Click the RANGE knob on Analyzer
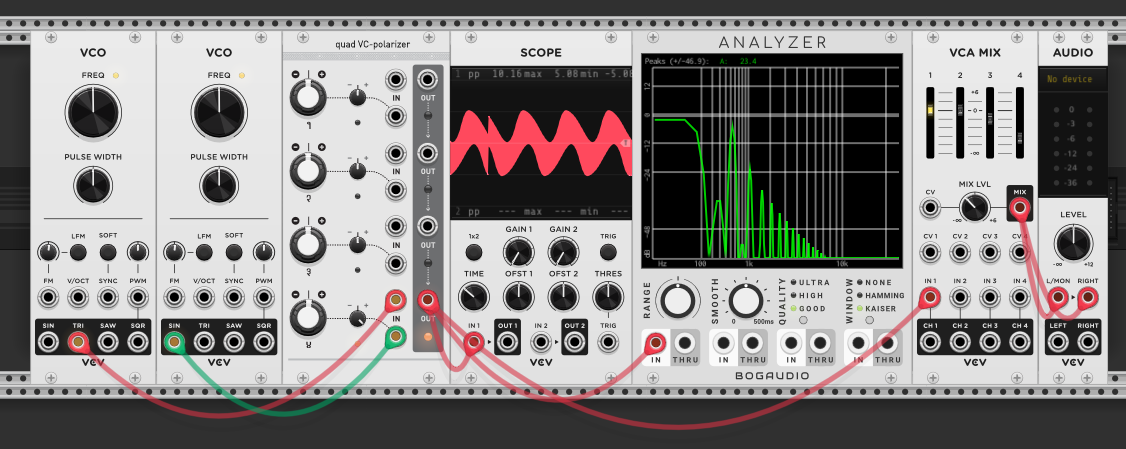 tap(679, 299)
